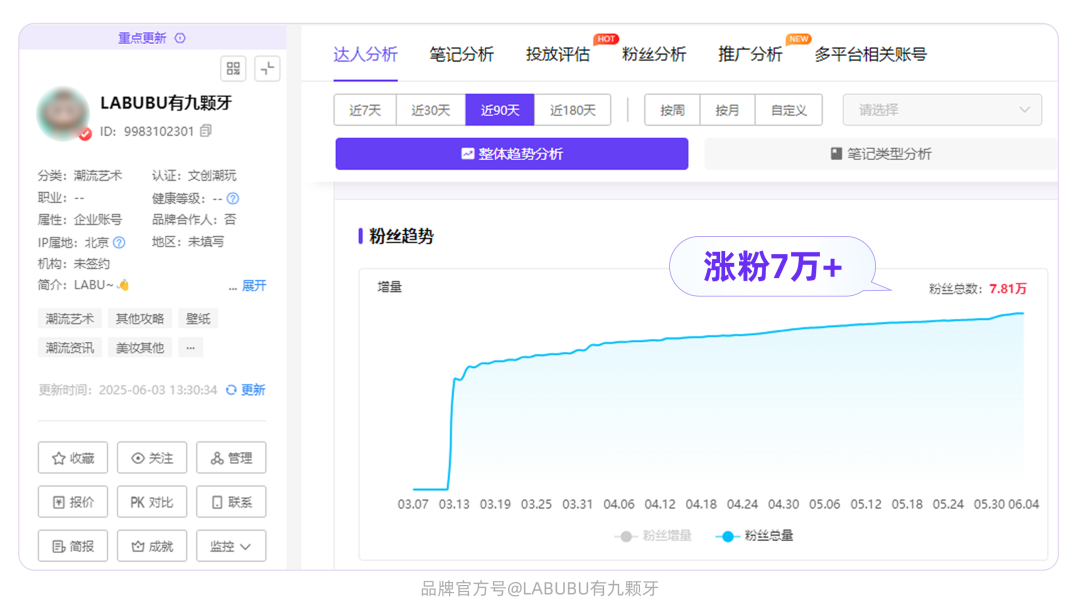The height and width of the screenshot is (612, 1080).
Task: Select the 近30天 time range
Action: pos(431,110)
